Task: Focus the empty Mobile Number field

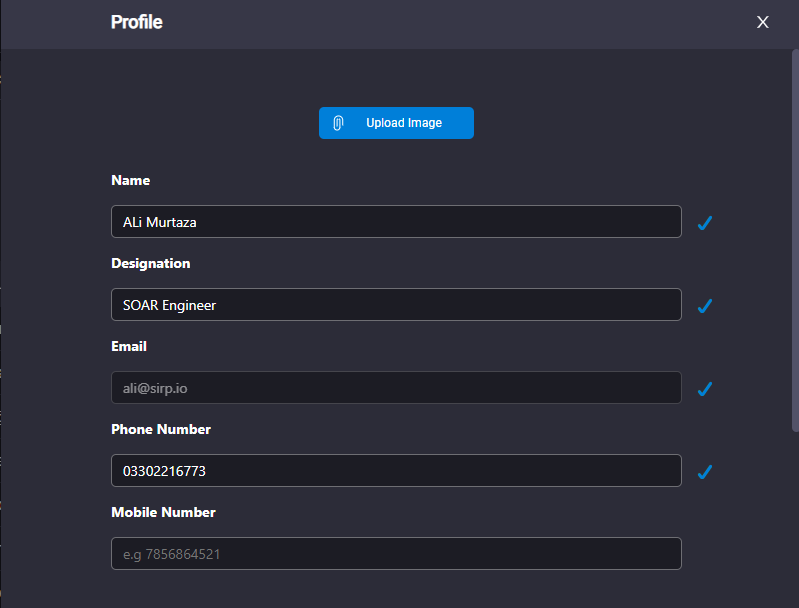Action: pos(396,554)
